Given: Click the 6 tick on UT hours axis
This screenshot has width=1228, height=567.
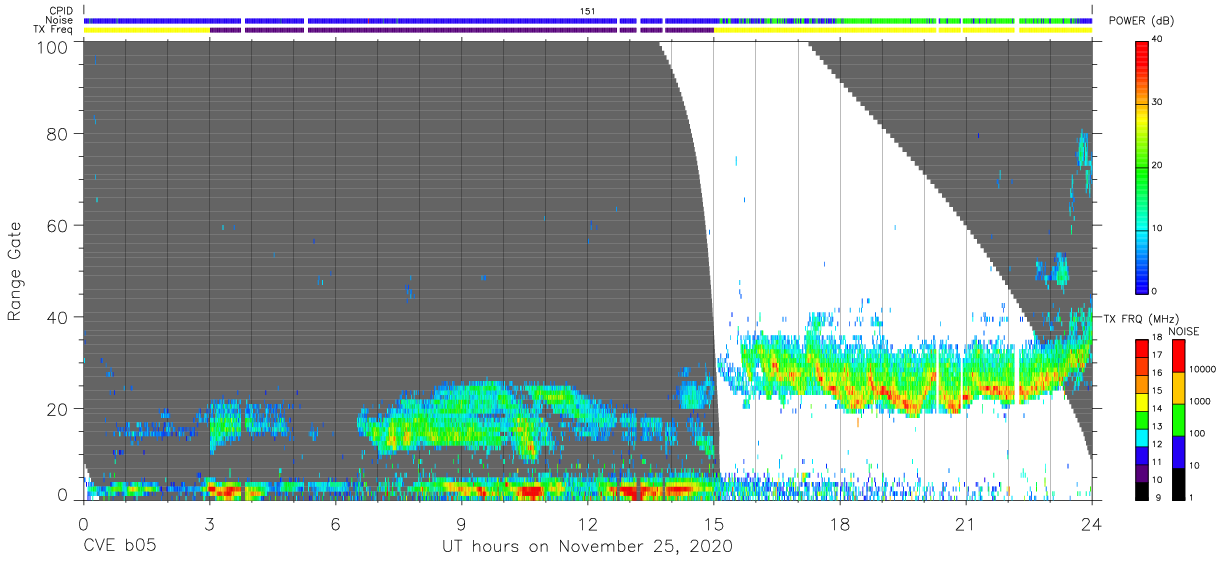Looking at the screenshot, I should click(x=335, y=523).
